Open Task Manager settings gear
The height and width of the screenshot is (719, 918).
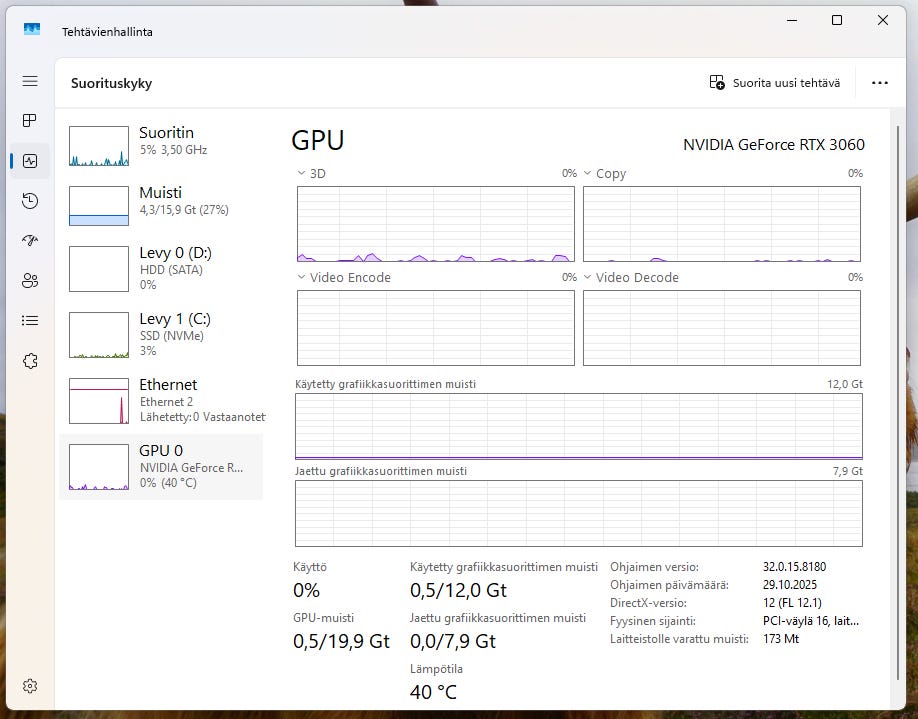(30, 686)
